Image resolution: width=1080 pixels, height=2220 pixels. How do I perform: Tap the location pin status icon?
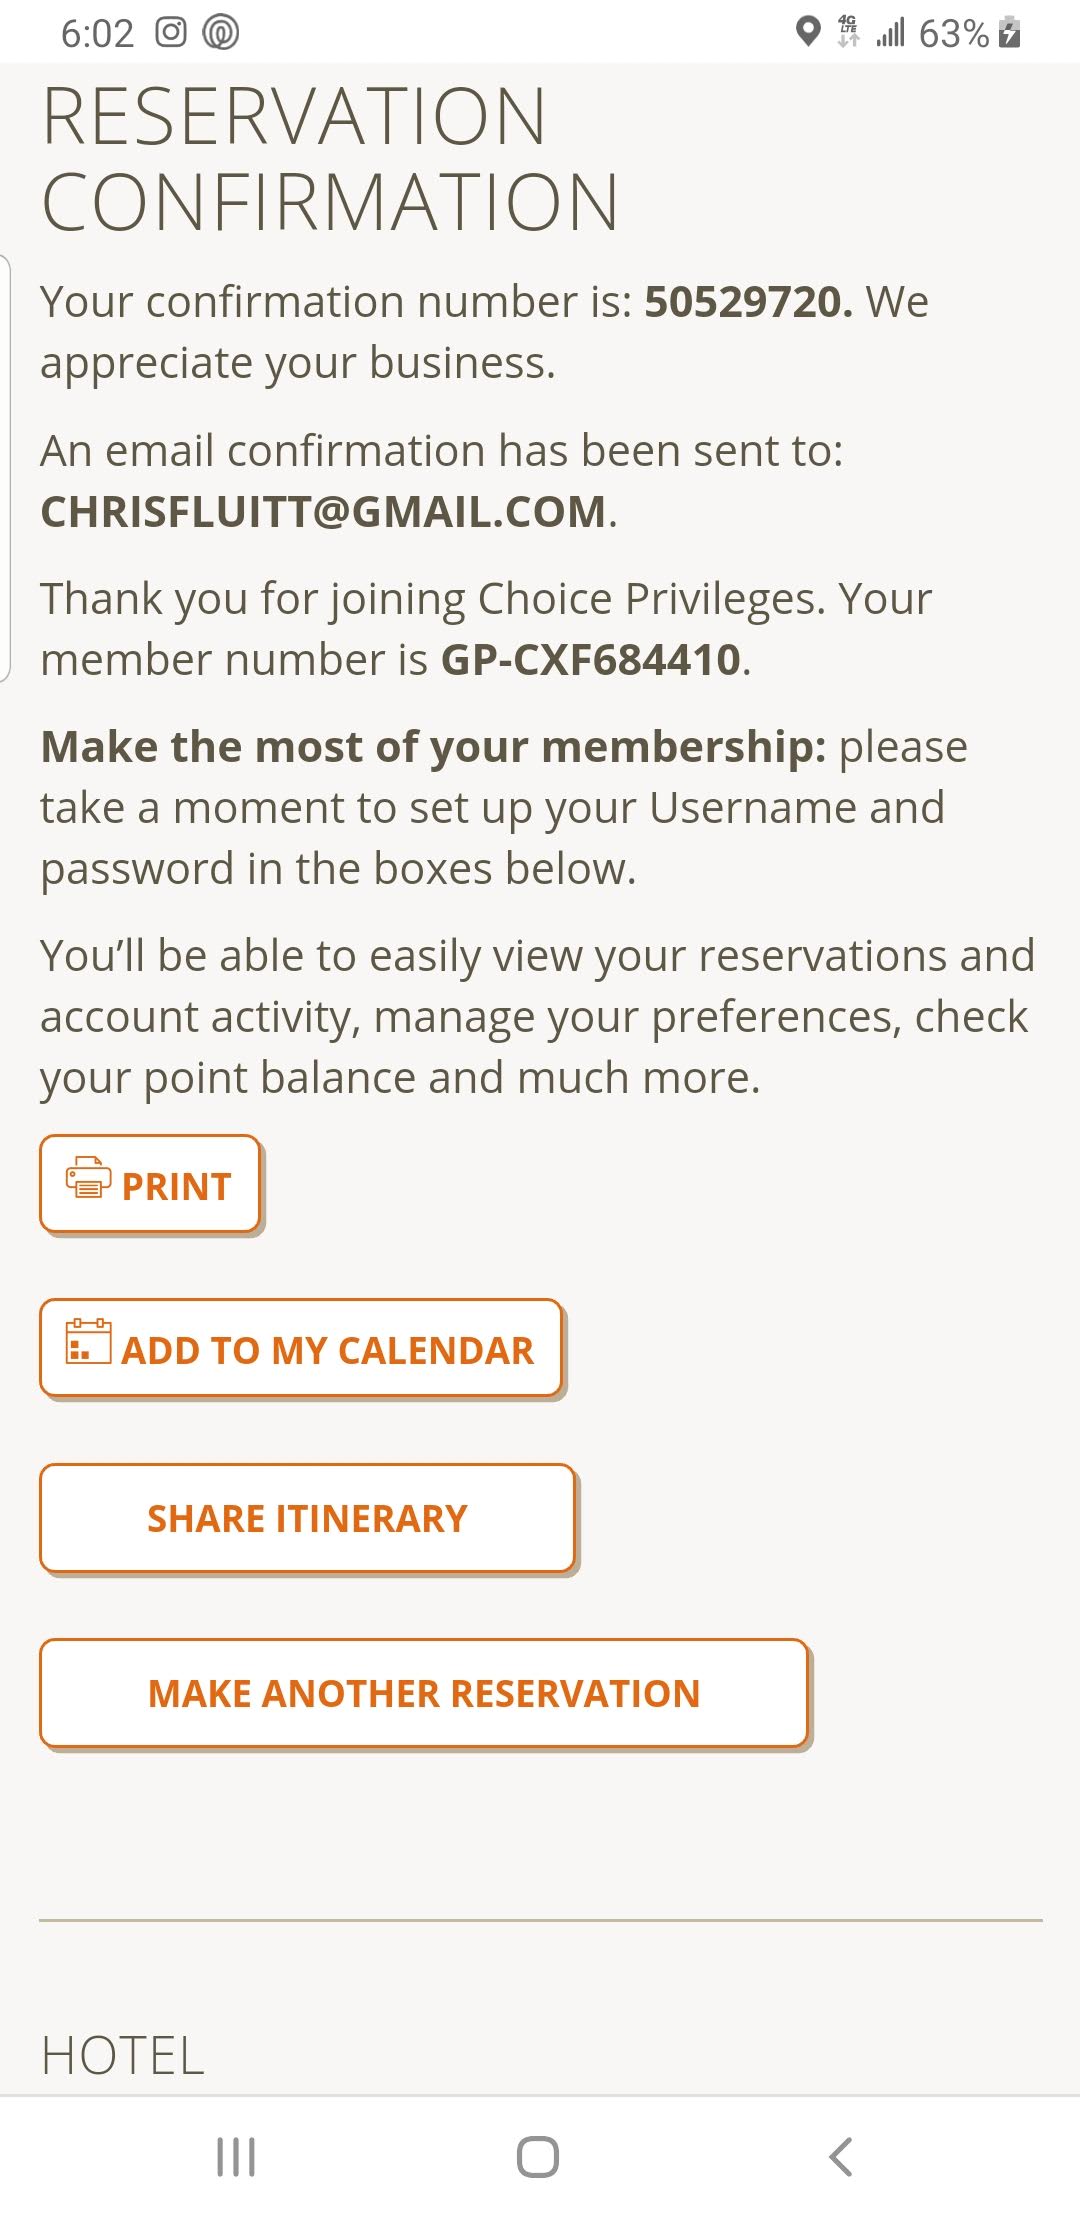808,32
